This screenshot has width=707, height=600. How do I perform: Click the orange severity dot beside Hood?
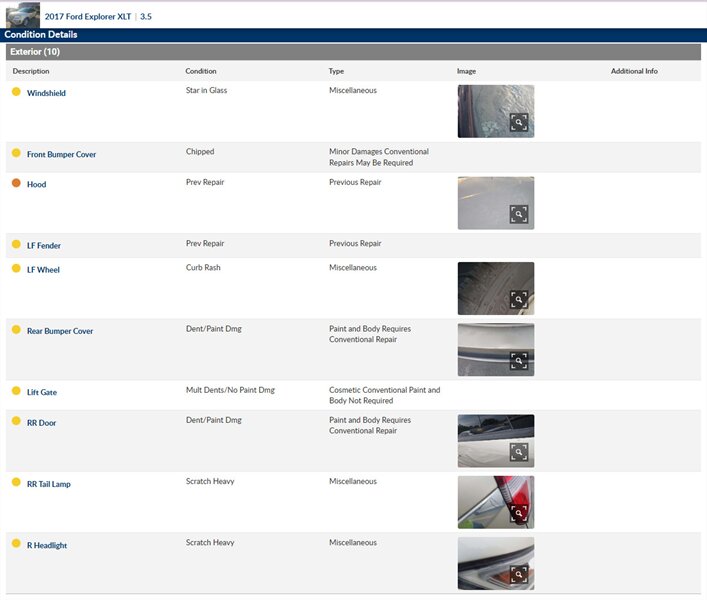coord(16,183)
